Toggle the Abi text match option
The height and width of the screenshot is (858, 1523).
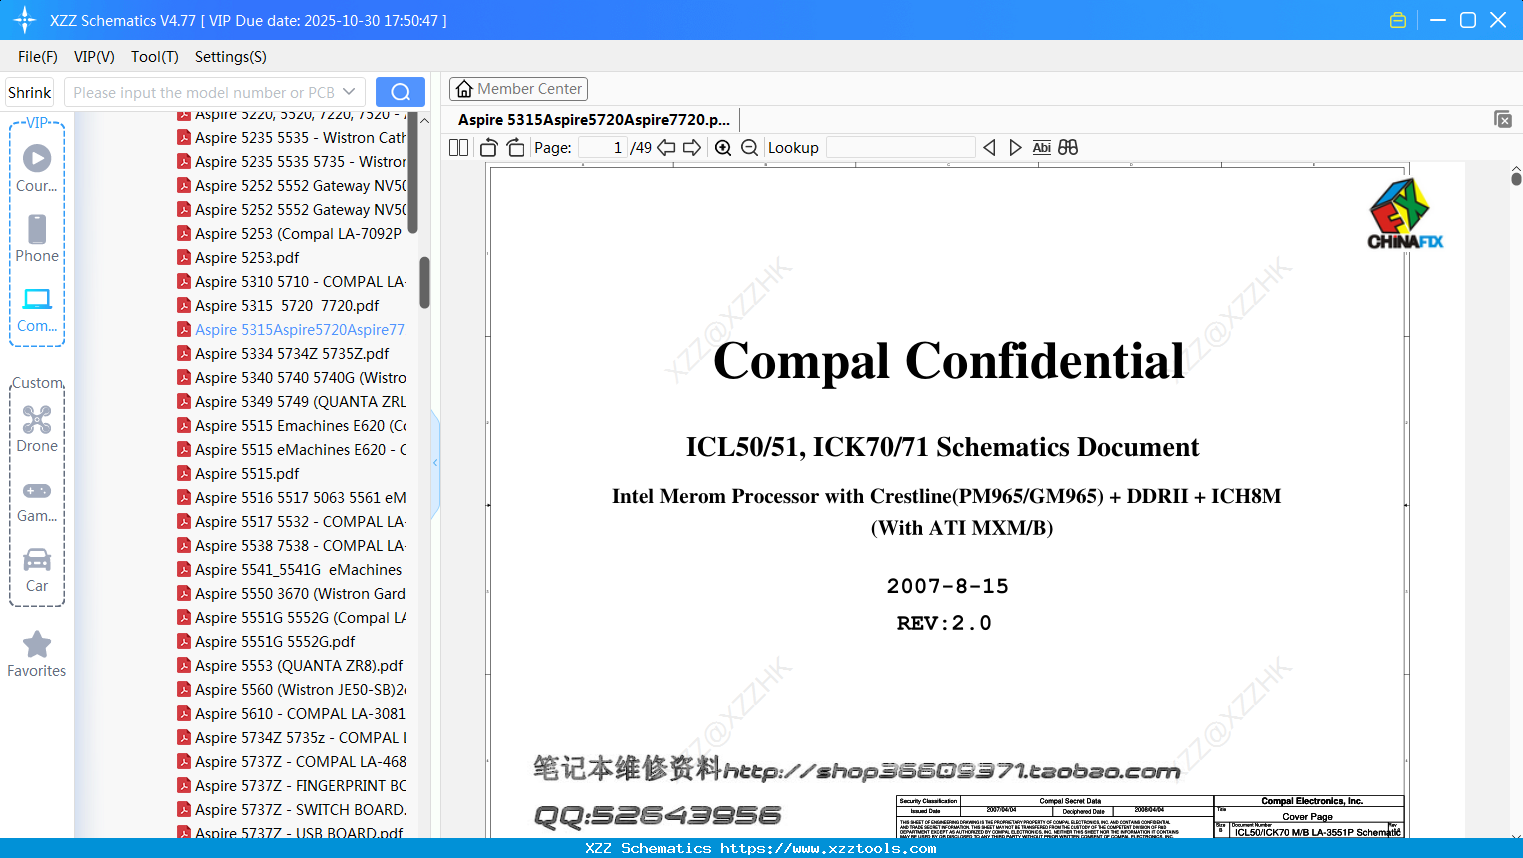point(1042,148)
